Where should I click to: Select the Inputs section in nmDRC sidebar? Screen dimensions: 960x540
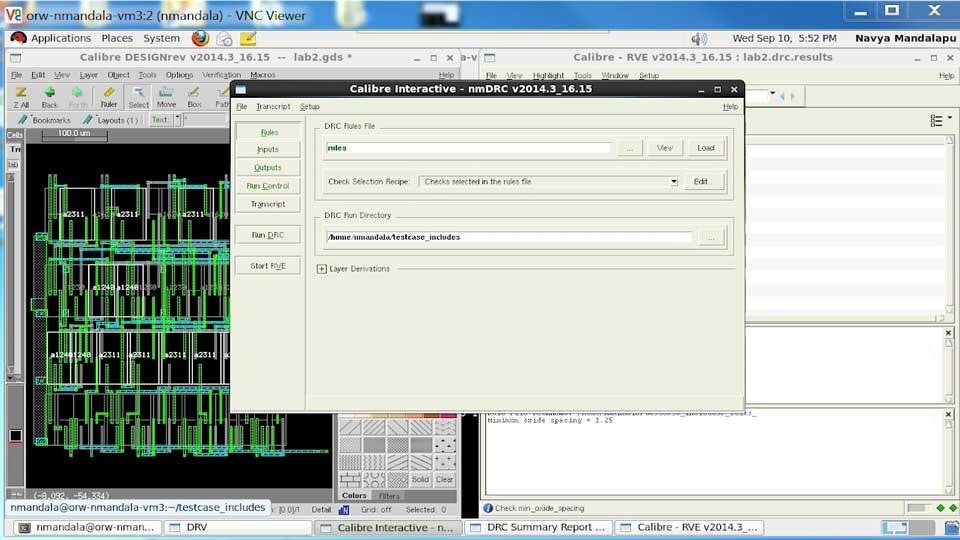coord(268,149)
